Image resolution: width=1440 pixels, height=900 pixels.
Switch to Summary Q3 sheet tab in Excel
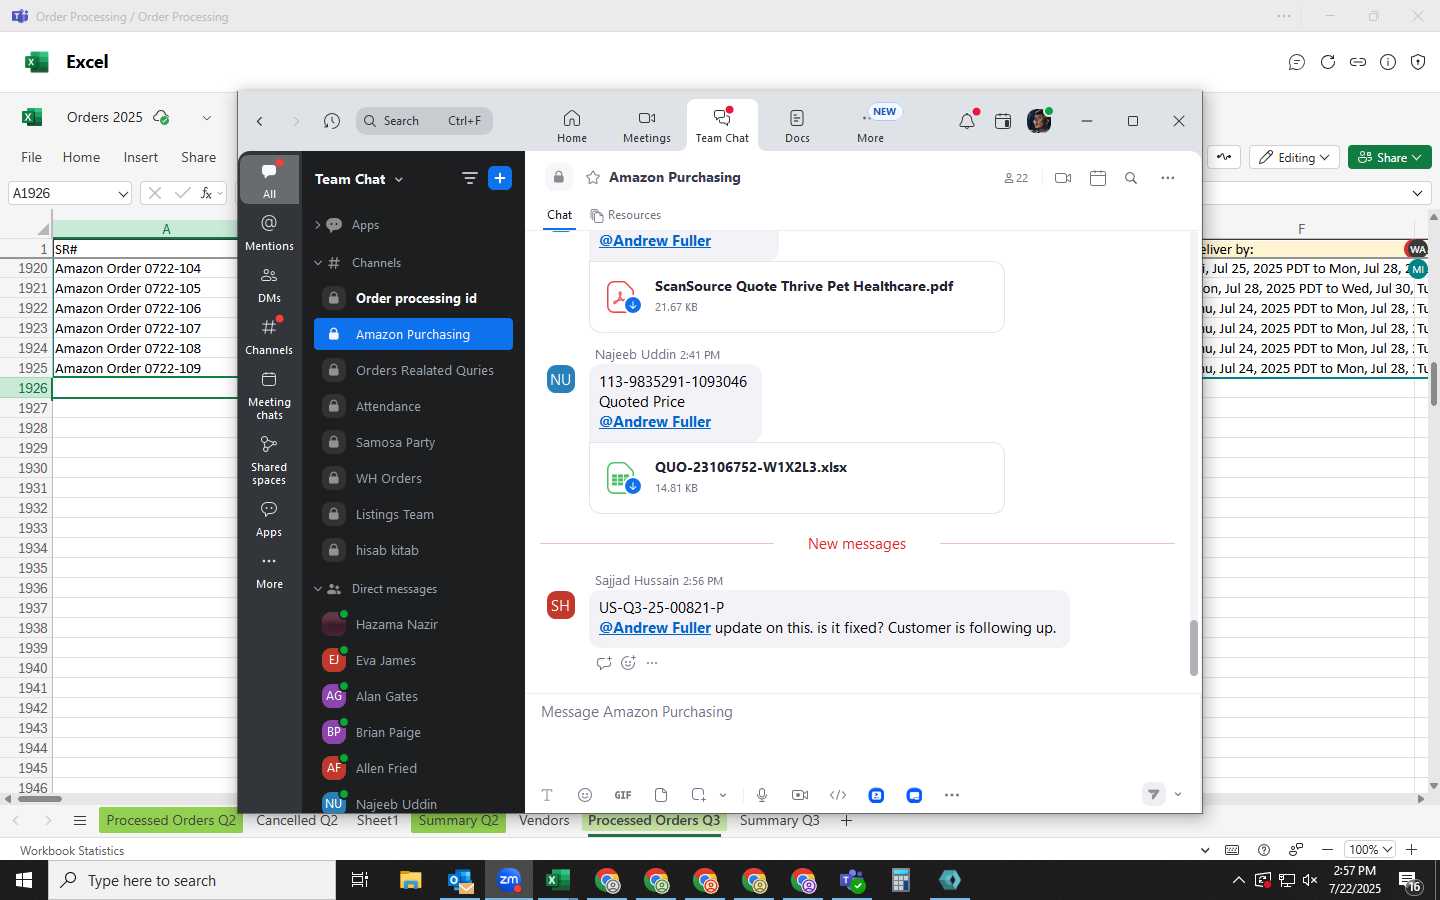[779, 820]
